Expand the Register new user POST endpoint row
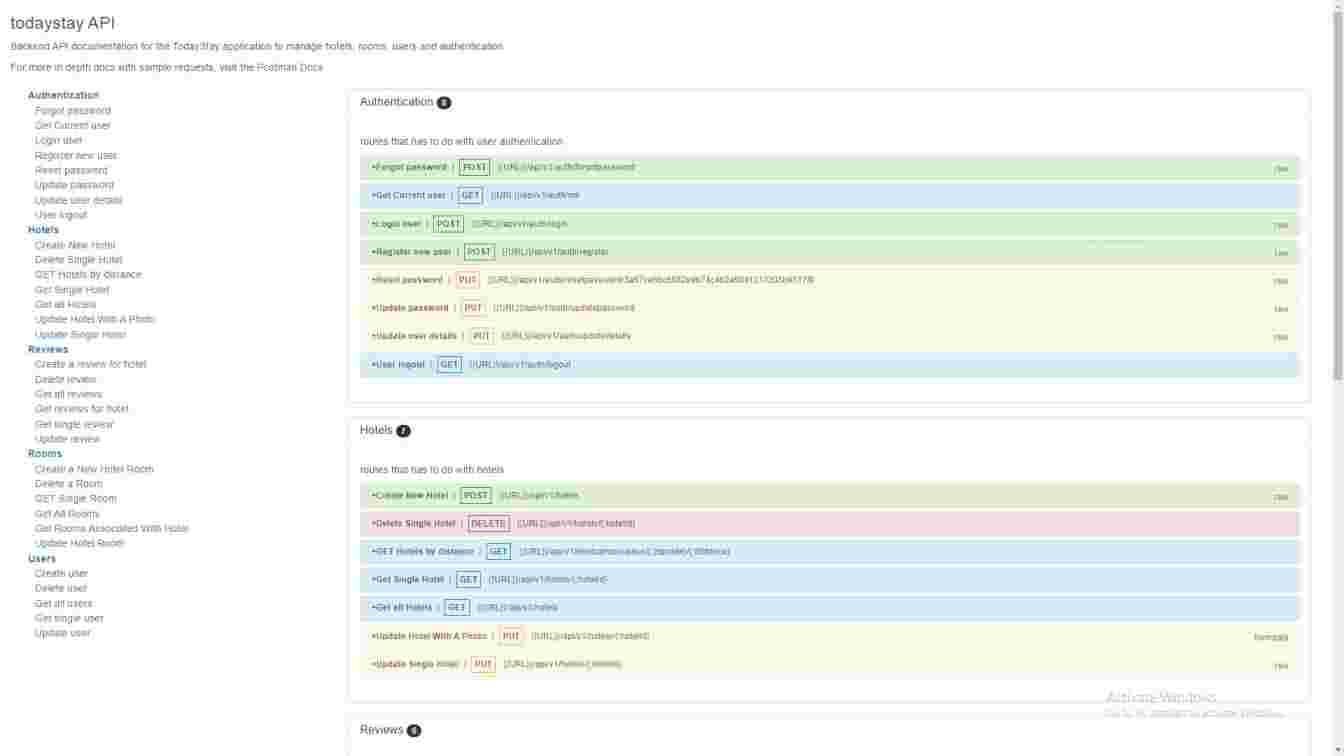The height and width of the screenshot is (756, 1344). pos(829,252)
